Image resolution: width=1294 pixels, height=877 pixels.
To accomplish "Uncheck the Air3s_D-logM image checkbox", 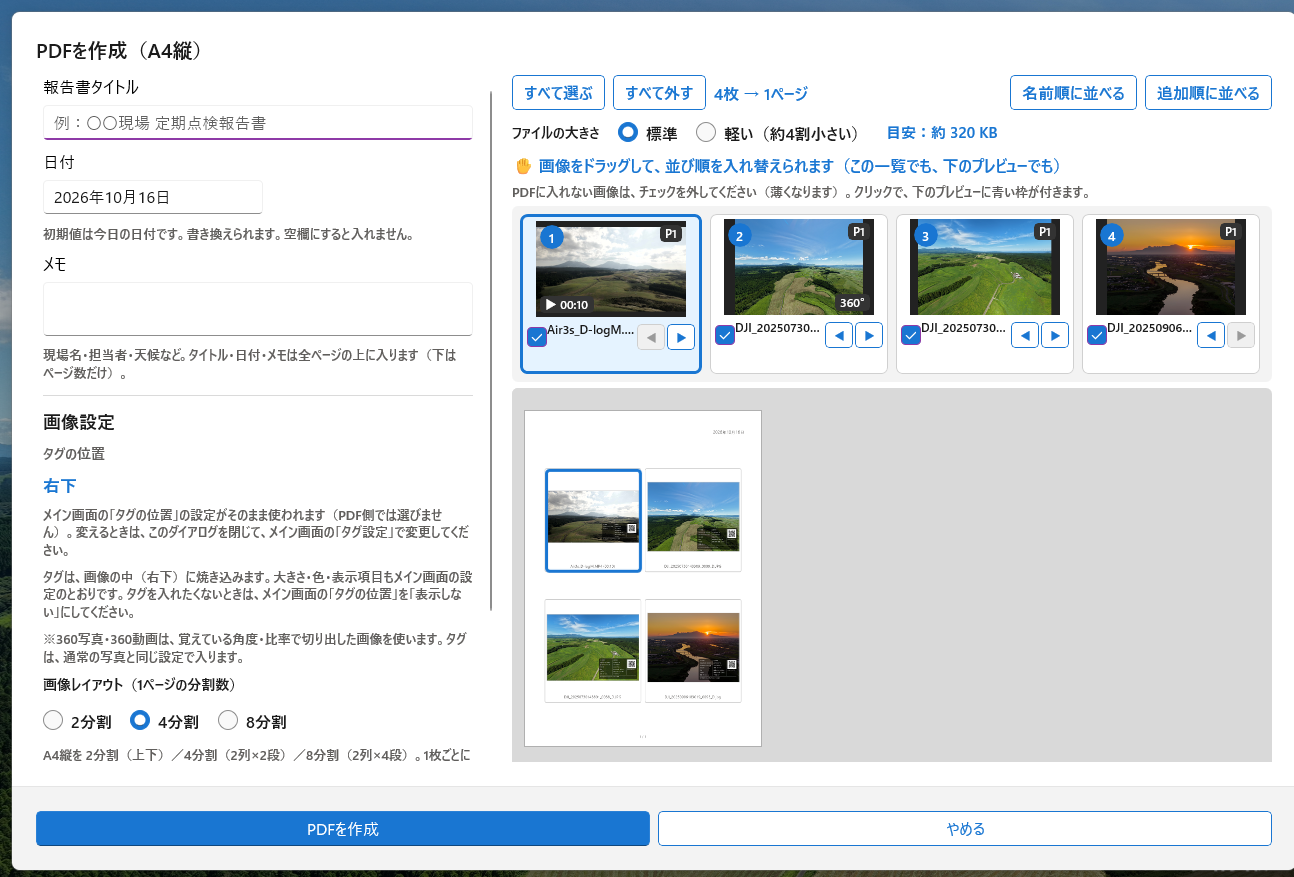I will [537, 338].
